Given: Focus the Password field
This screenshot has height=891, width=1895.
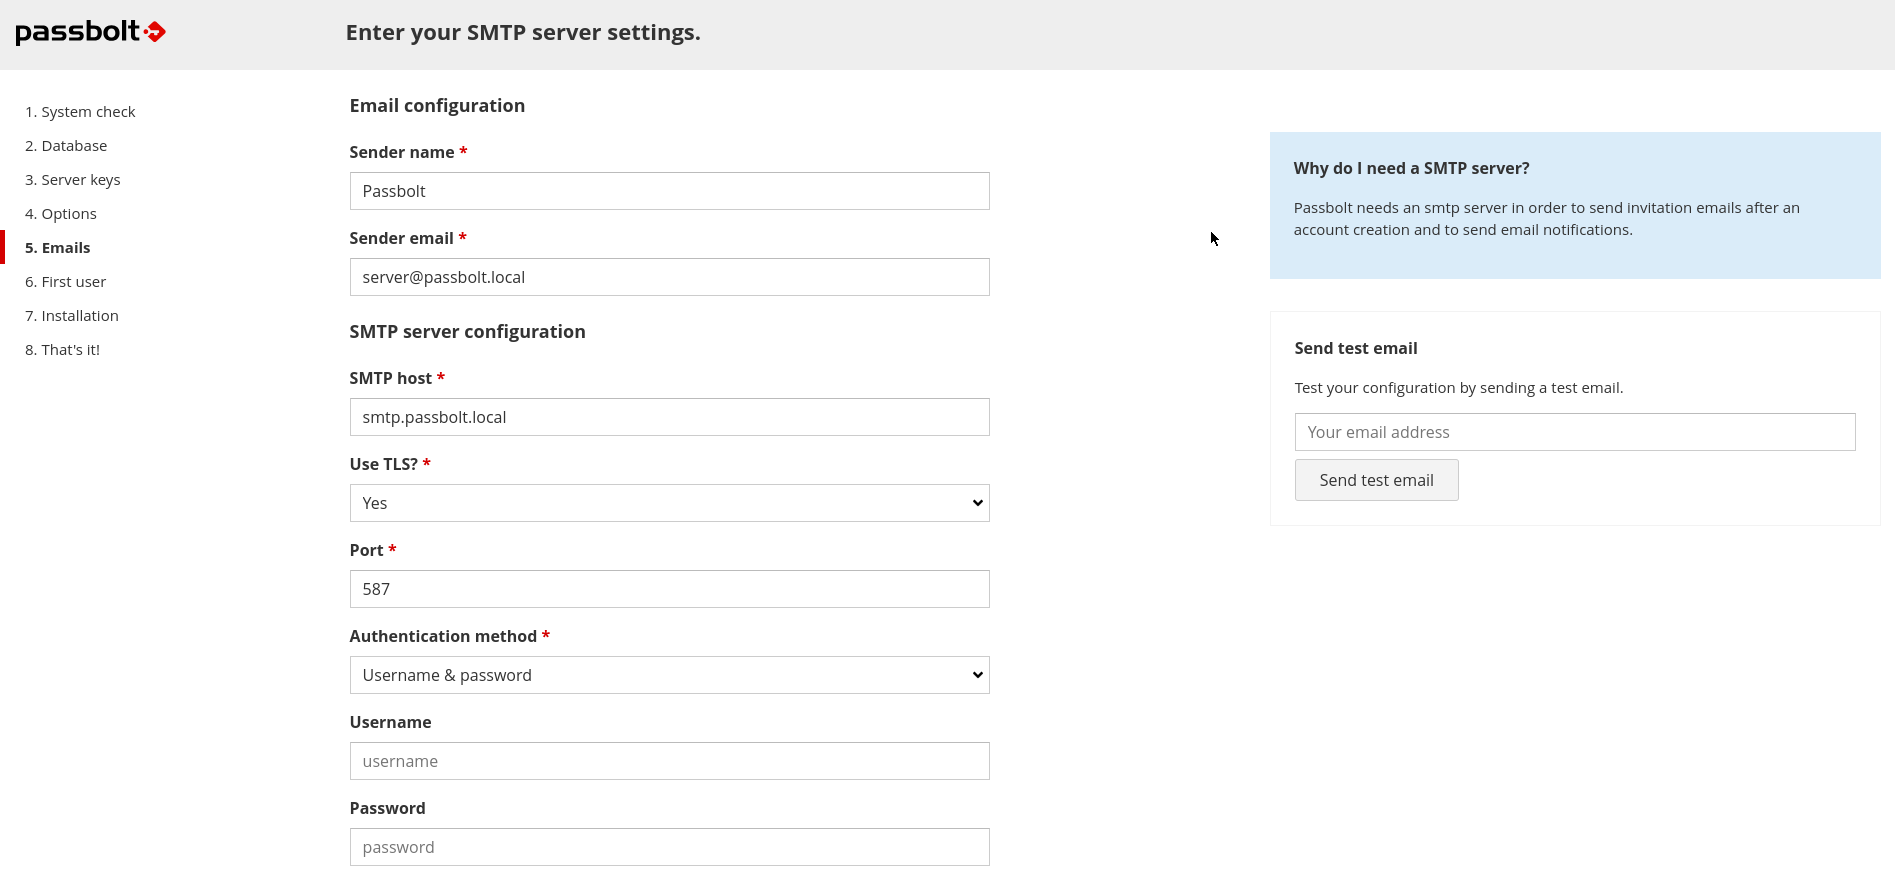Looking at the screenshot, I should (669, 847).
